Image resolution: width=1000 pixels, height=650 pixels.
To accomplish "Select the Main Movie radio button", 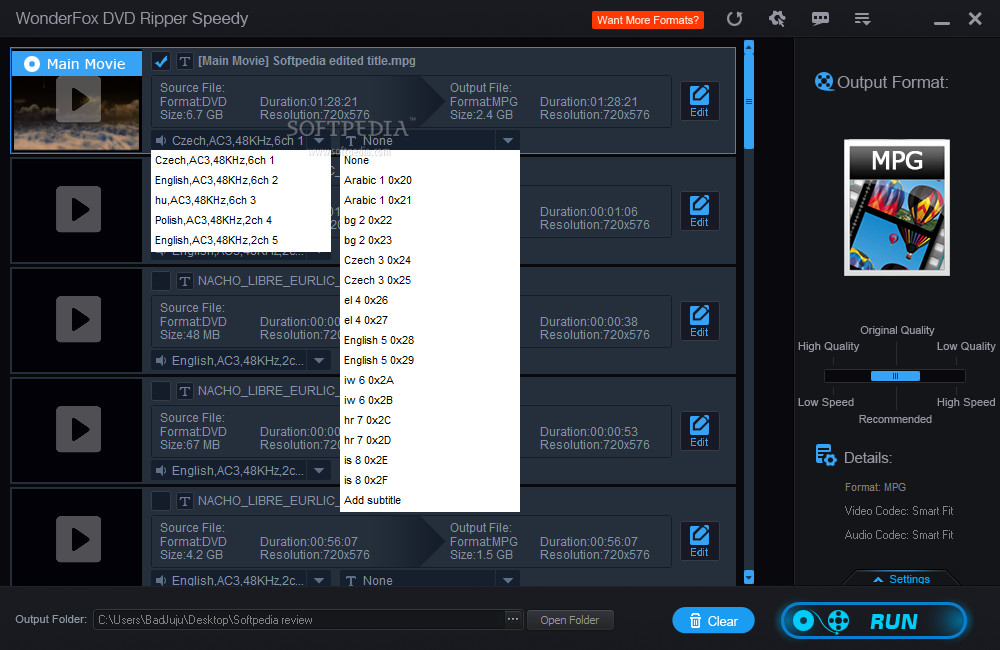I will coord(32,64).
